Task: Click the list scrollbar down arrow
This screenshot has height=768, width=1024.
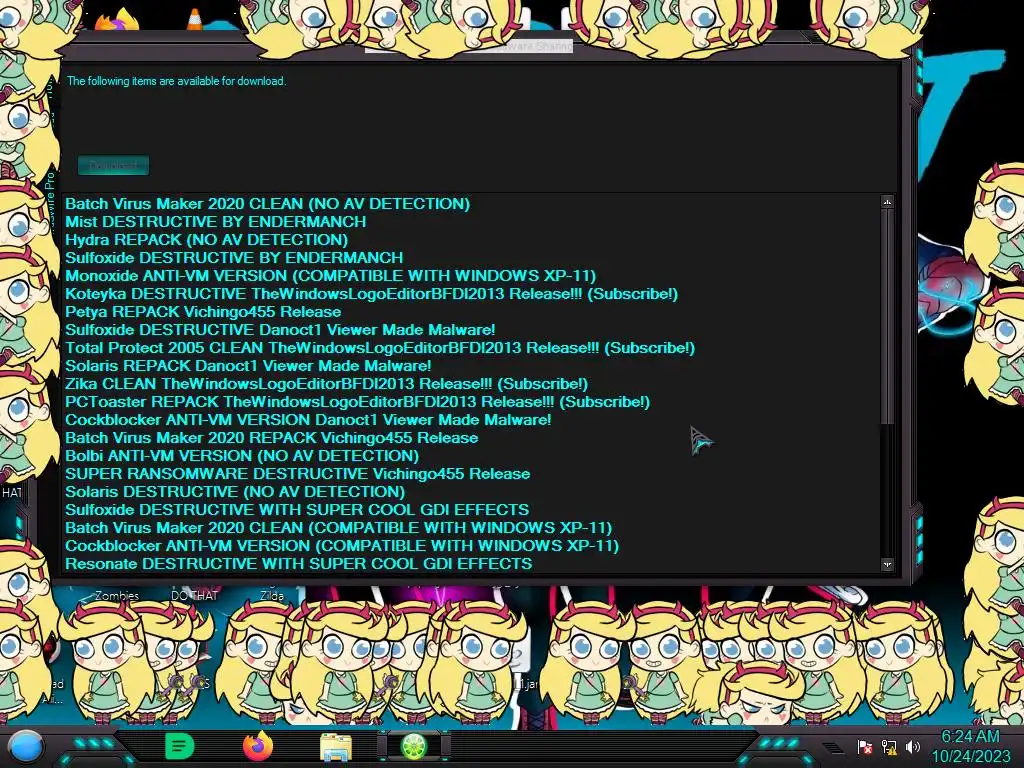Action: pyautogui.click(x=887, y=564)
